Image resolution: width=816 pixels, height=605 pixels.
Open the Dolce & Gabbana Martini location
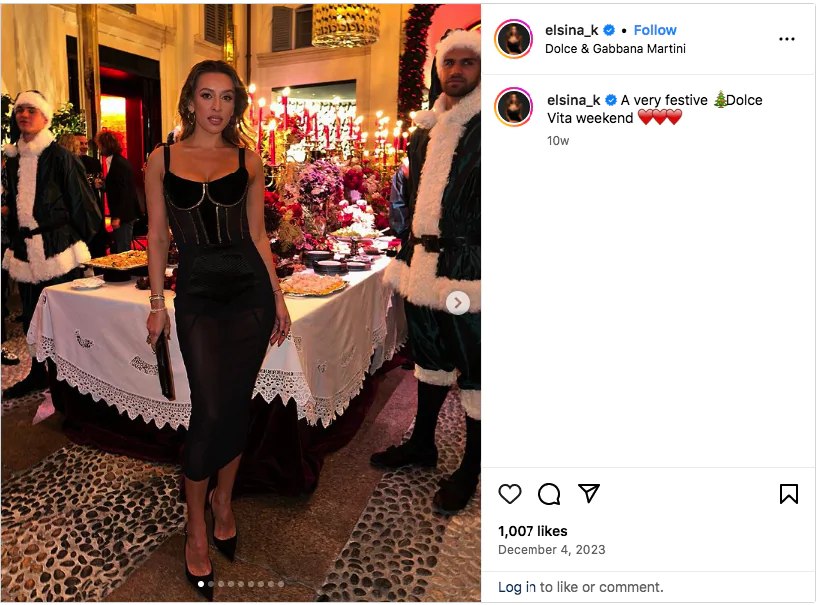pos(615,48)
